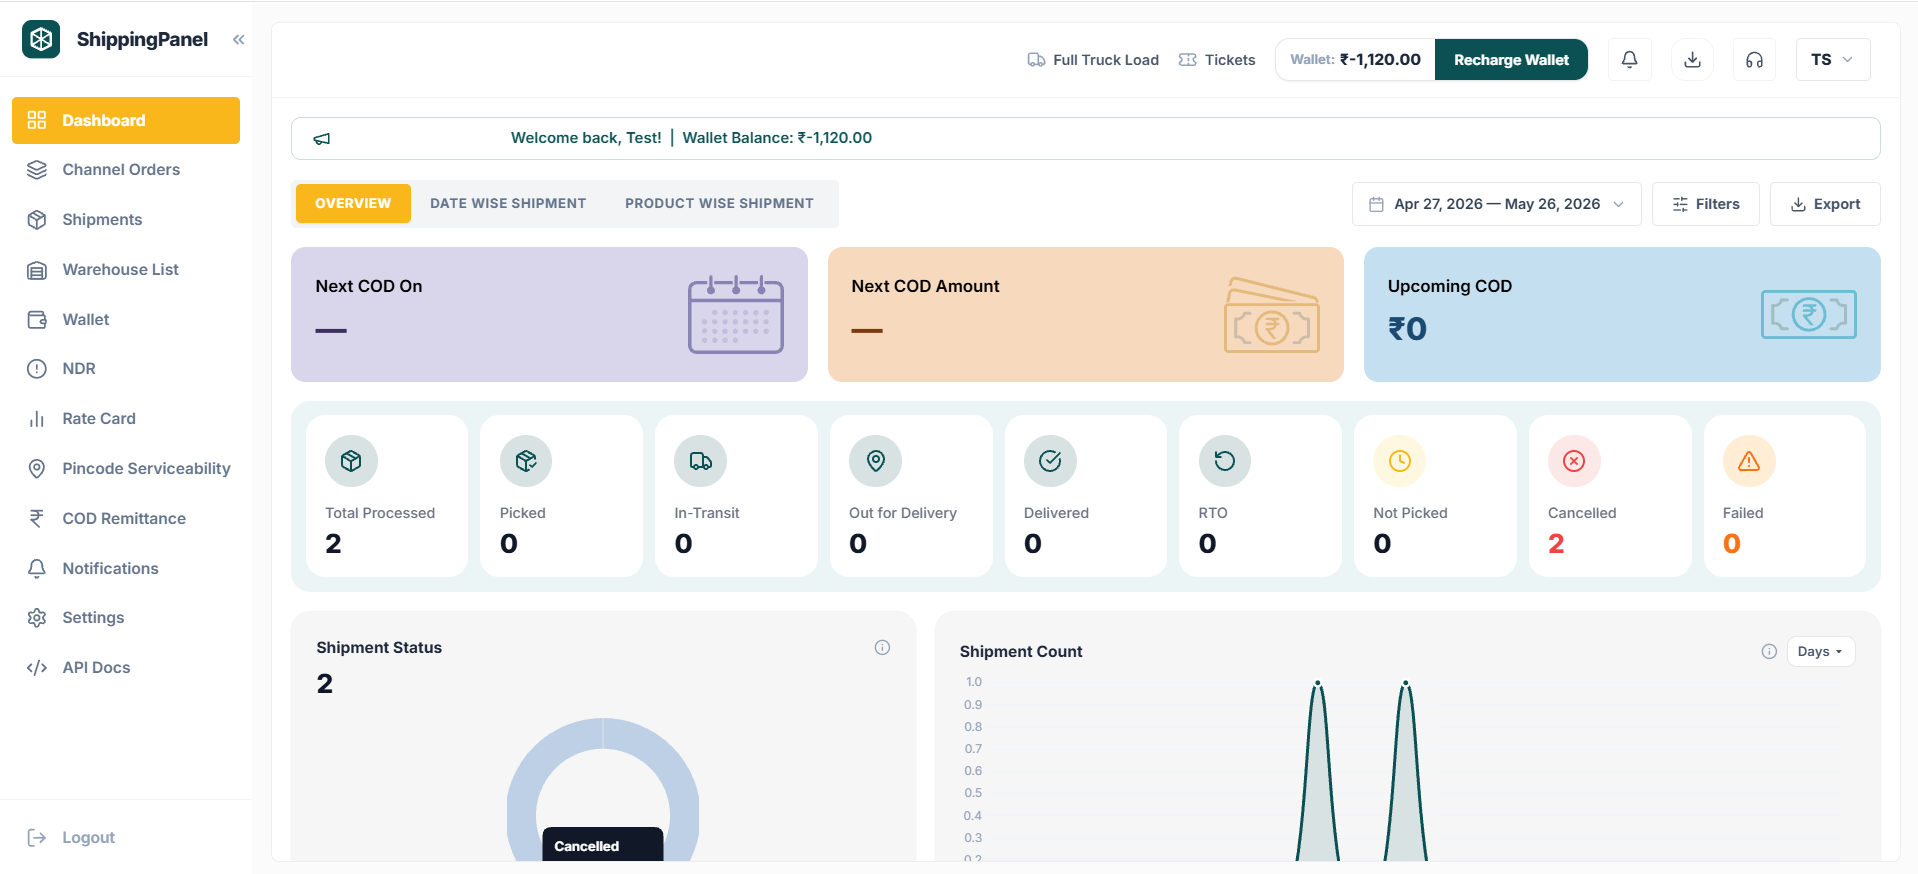This screenshot has width=1918, height=874.
Task: Click the Welcome back, Test! banner text
Action: pos(586,138)
